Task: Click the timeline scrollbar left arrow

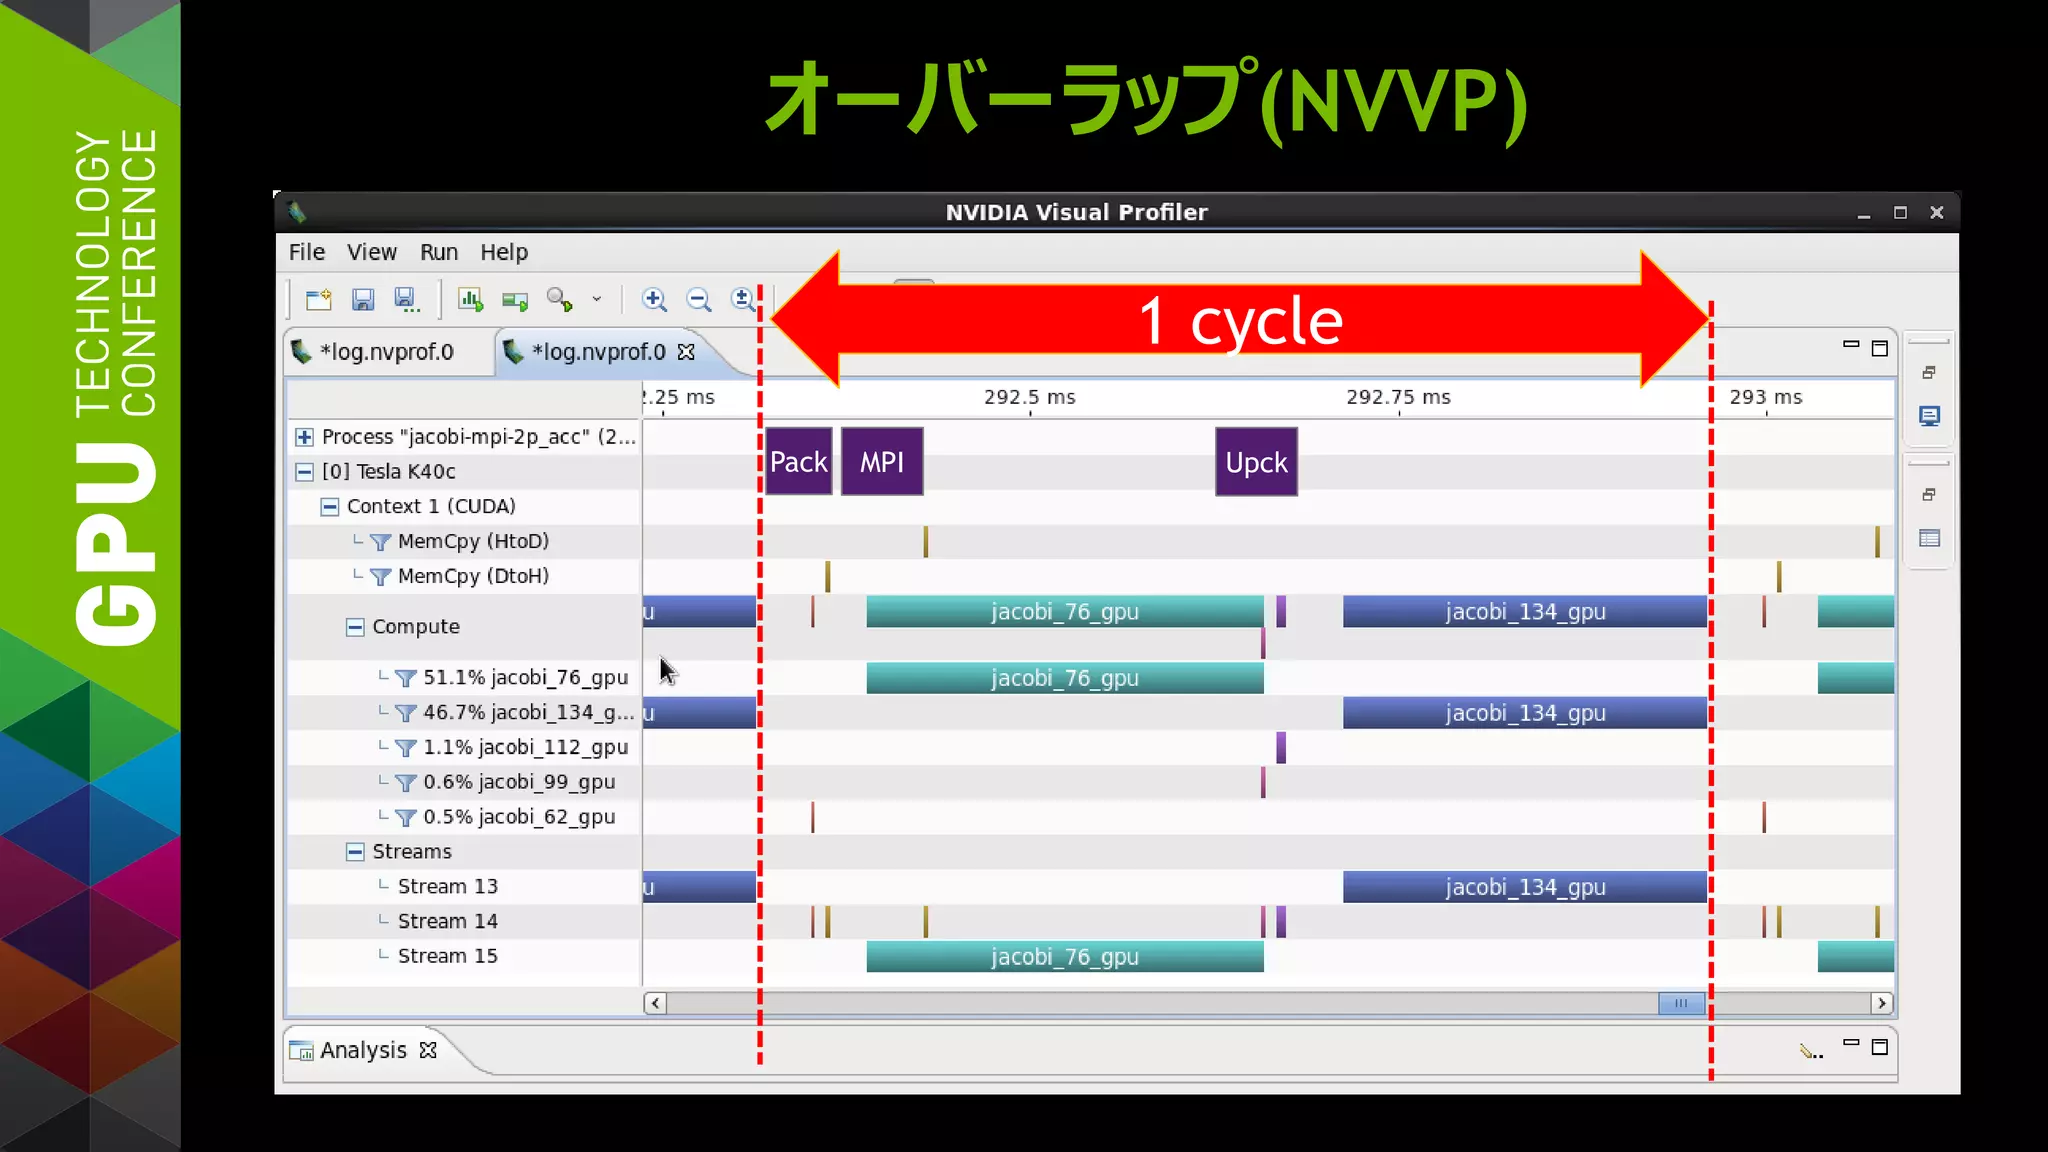Action: point(655,1003)
